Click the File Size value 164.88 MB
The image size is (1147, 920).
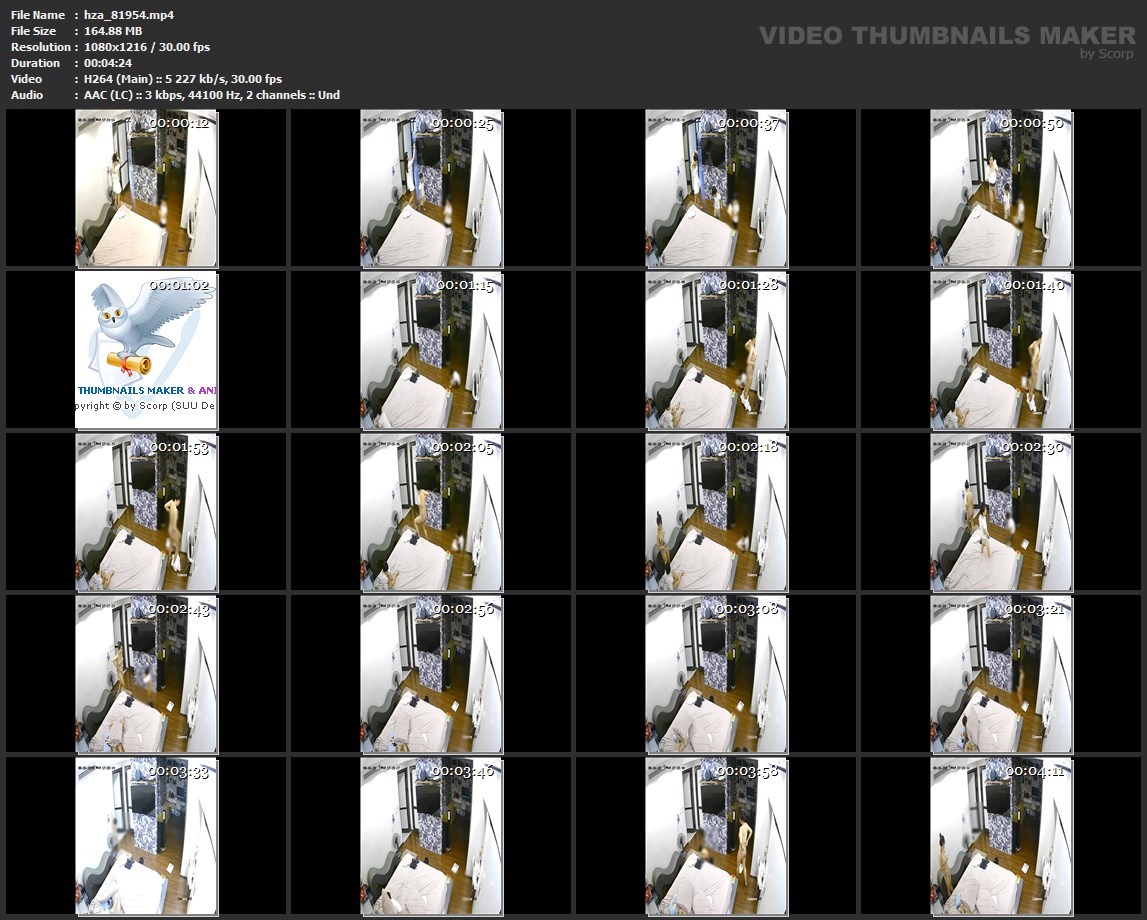tap(113, 31)
